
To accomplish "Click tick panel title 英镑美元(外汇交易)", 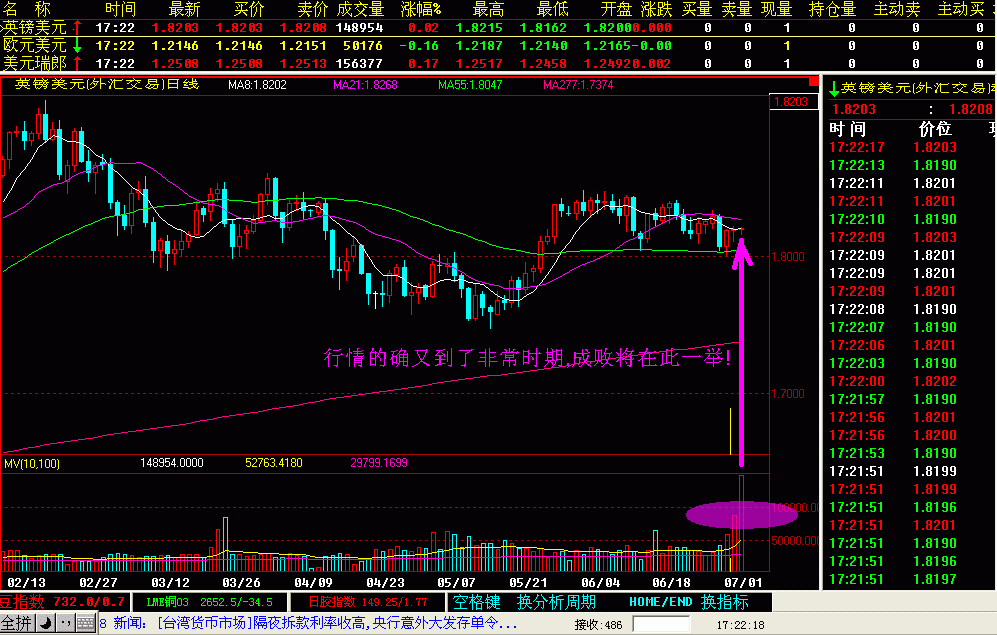I will 918,88.
